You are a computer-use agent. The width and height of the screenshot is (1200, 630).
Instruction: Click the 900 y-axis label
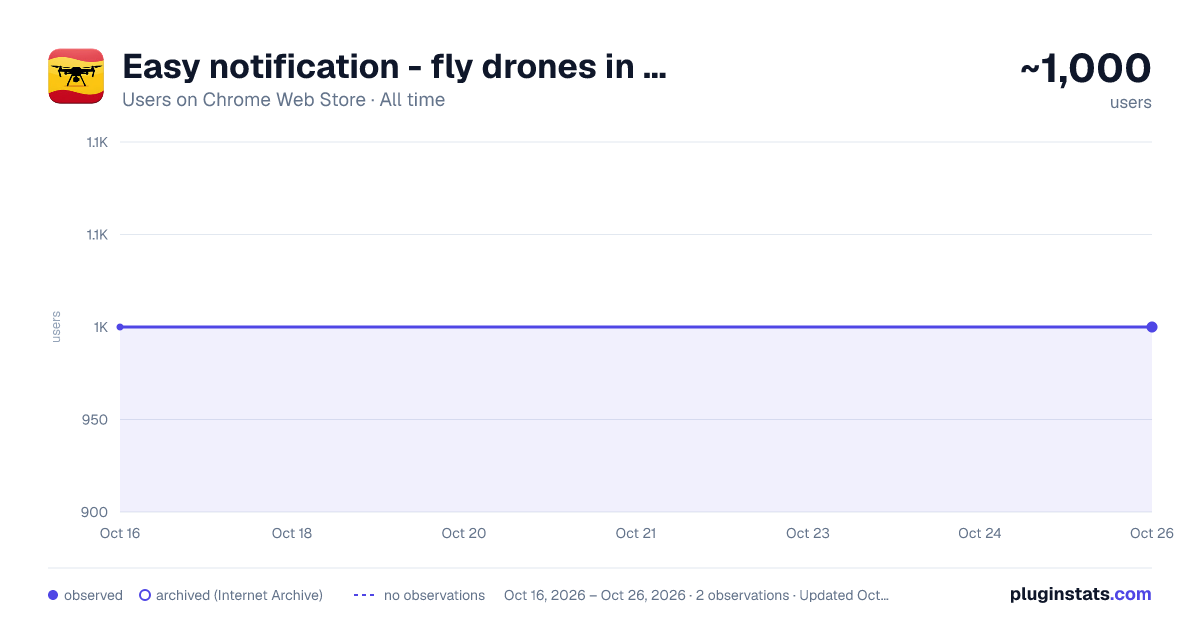96,512
